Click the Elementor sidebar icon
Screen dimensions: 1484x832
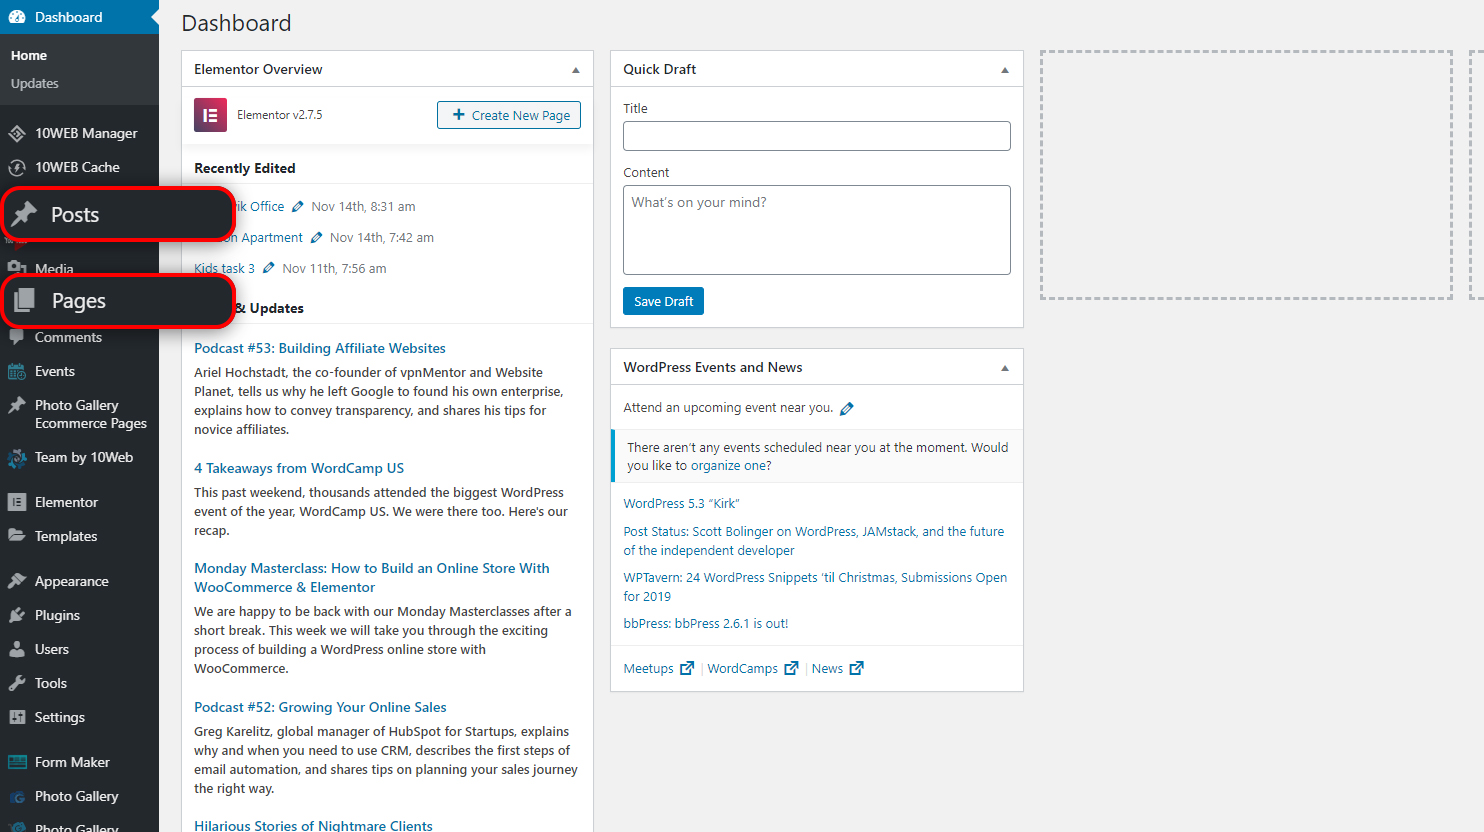(x=17, y=502)
